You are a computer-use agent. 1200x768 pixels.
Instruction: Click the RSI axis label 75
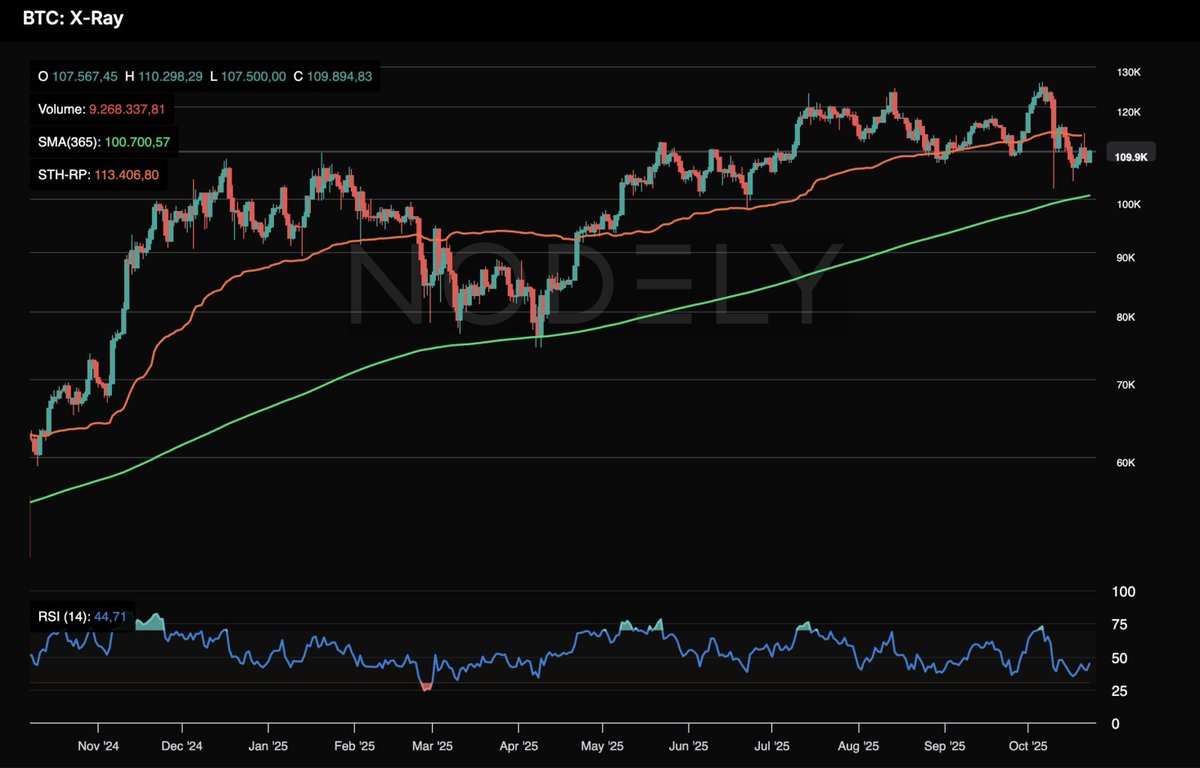click(1121, 626)
